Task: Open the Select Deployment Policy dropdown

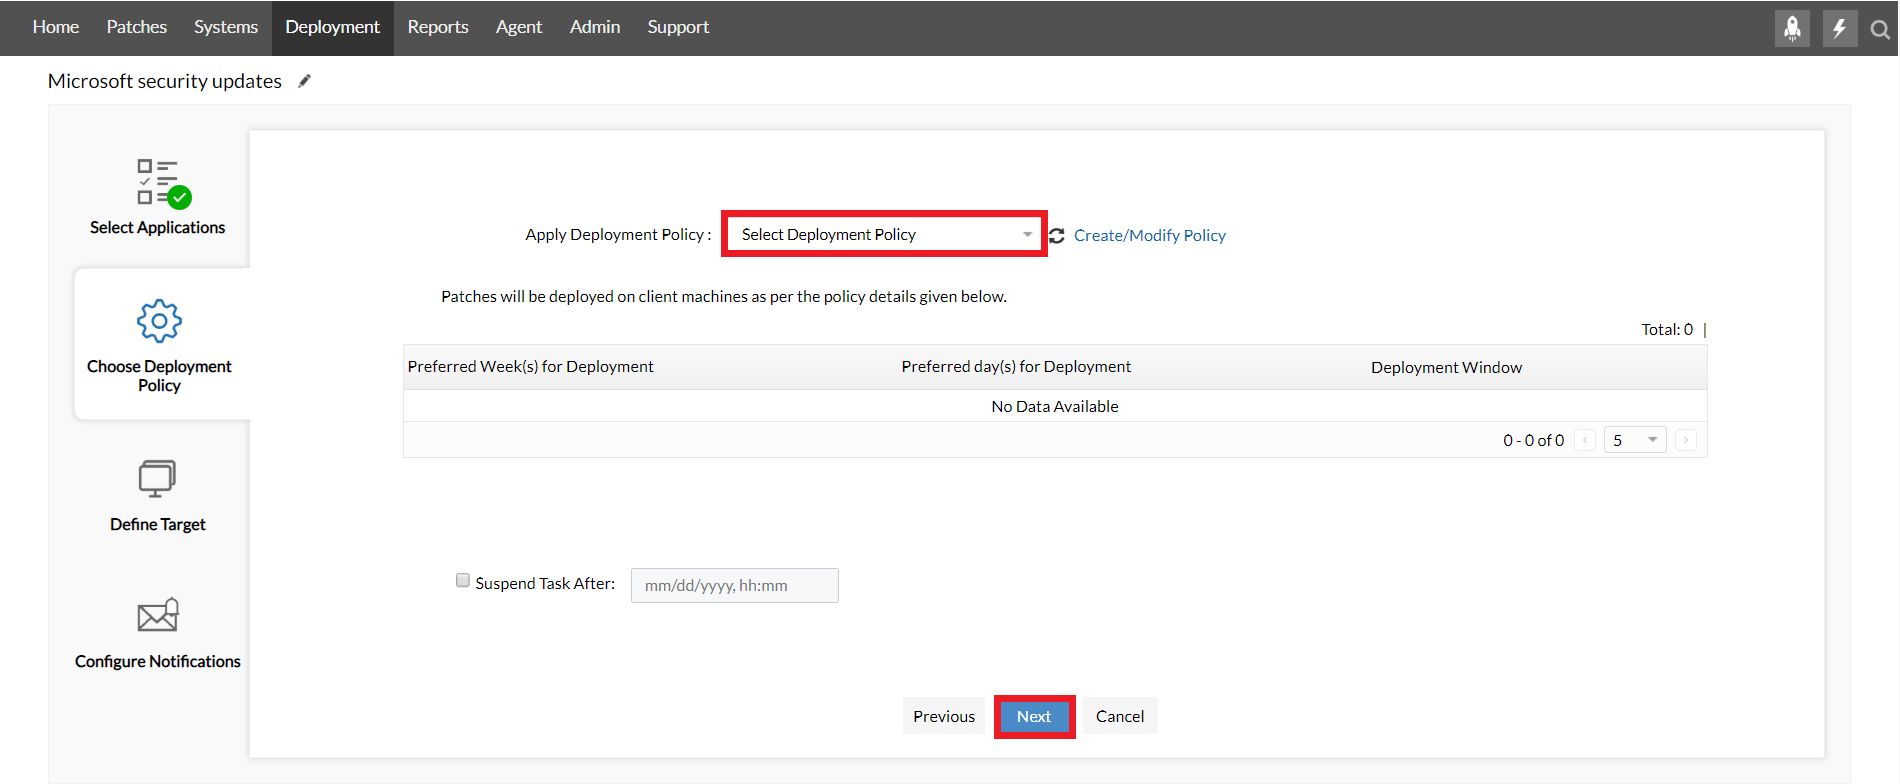Action: click(x=884, y=234)
